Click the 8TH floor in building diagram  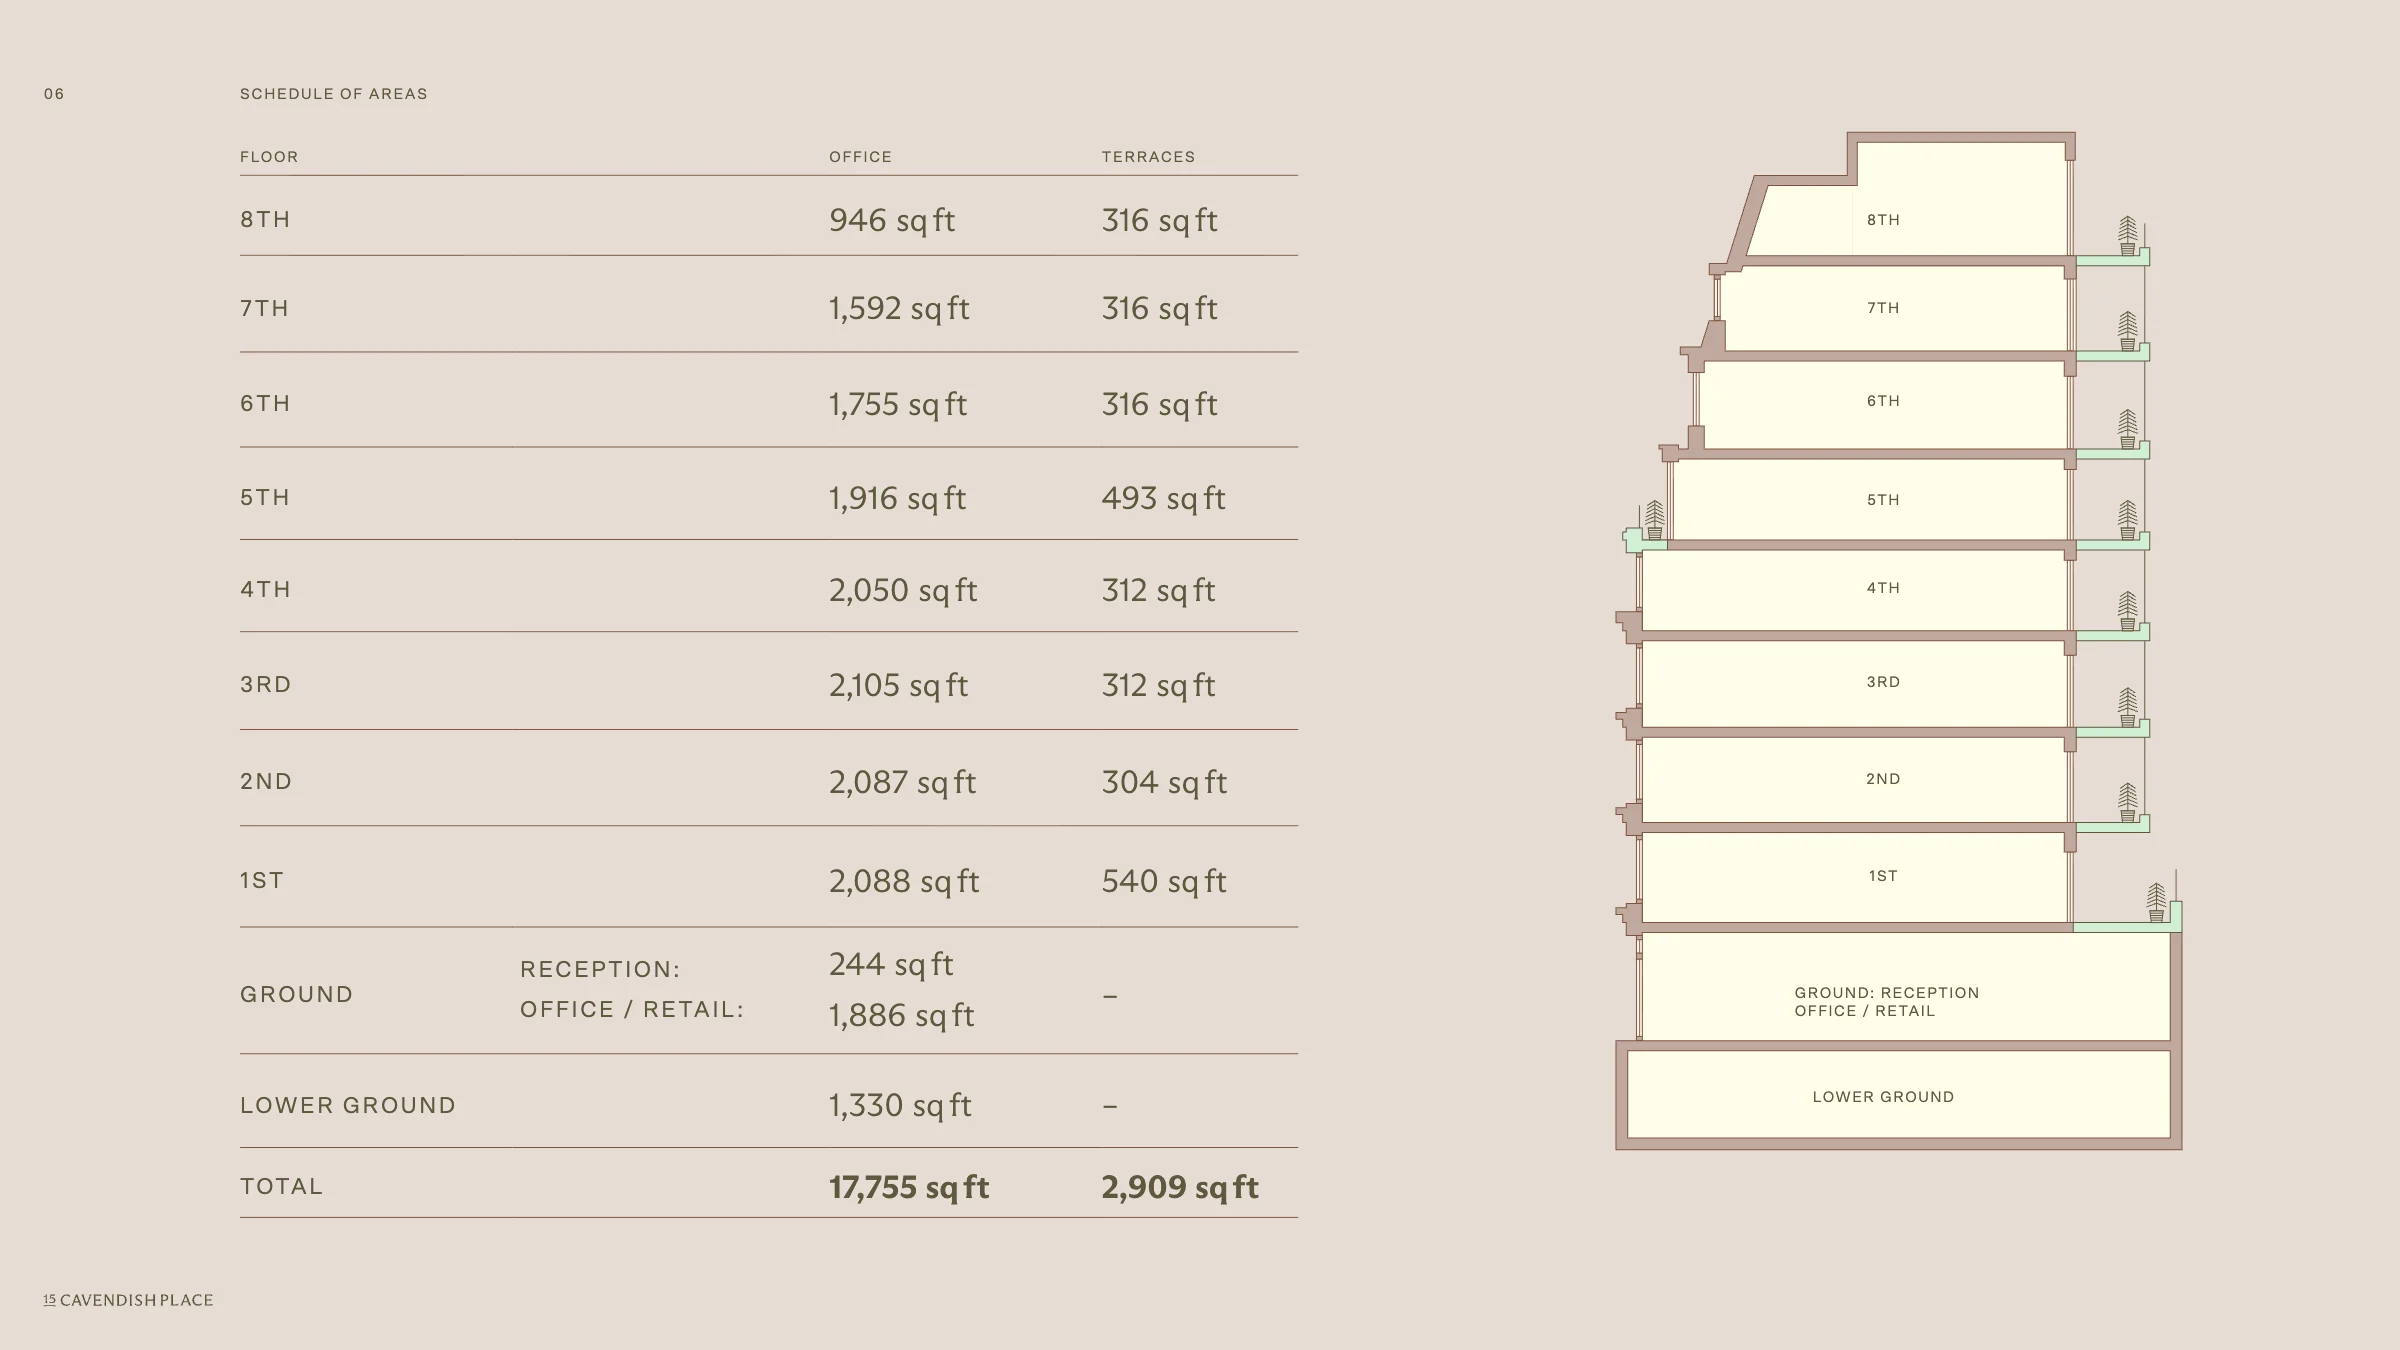tap(1883, 220)
